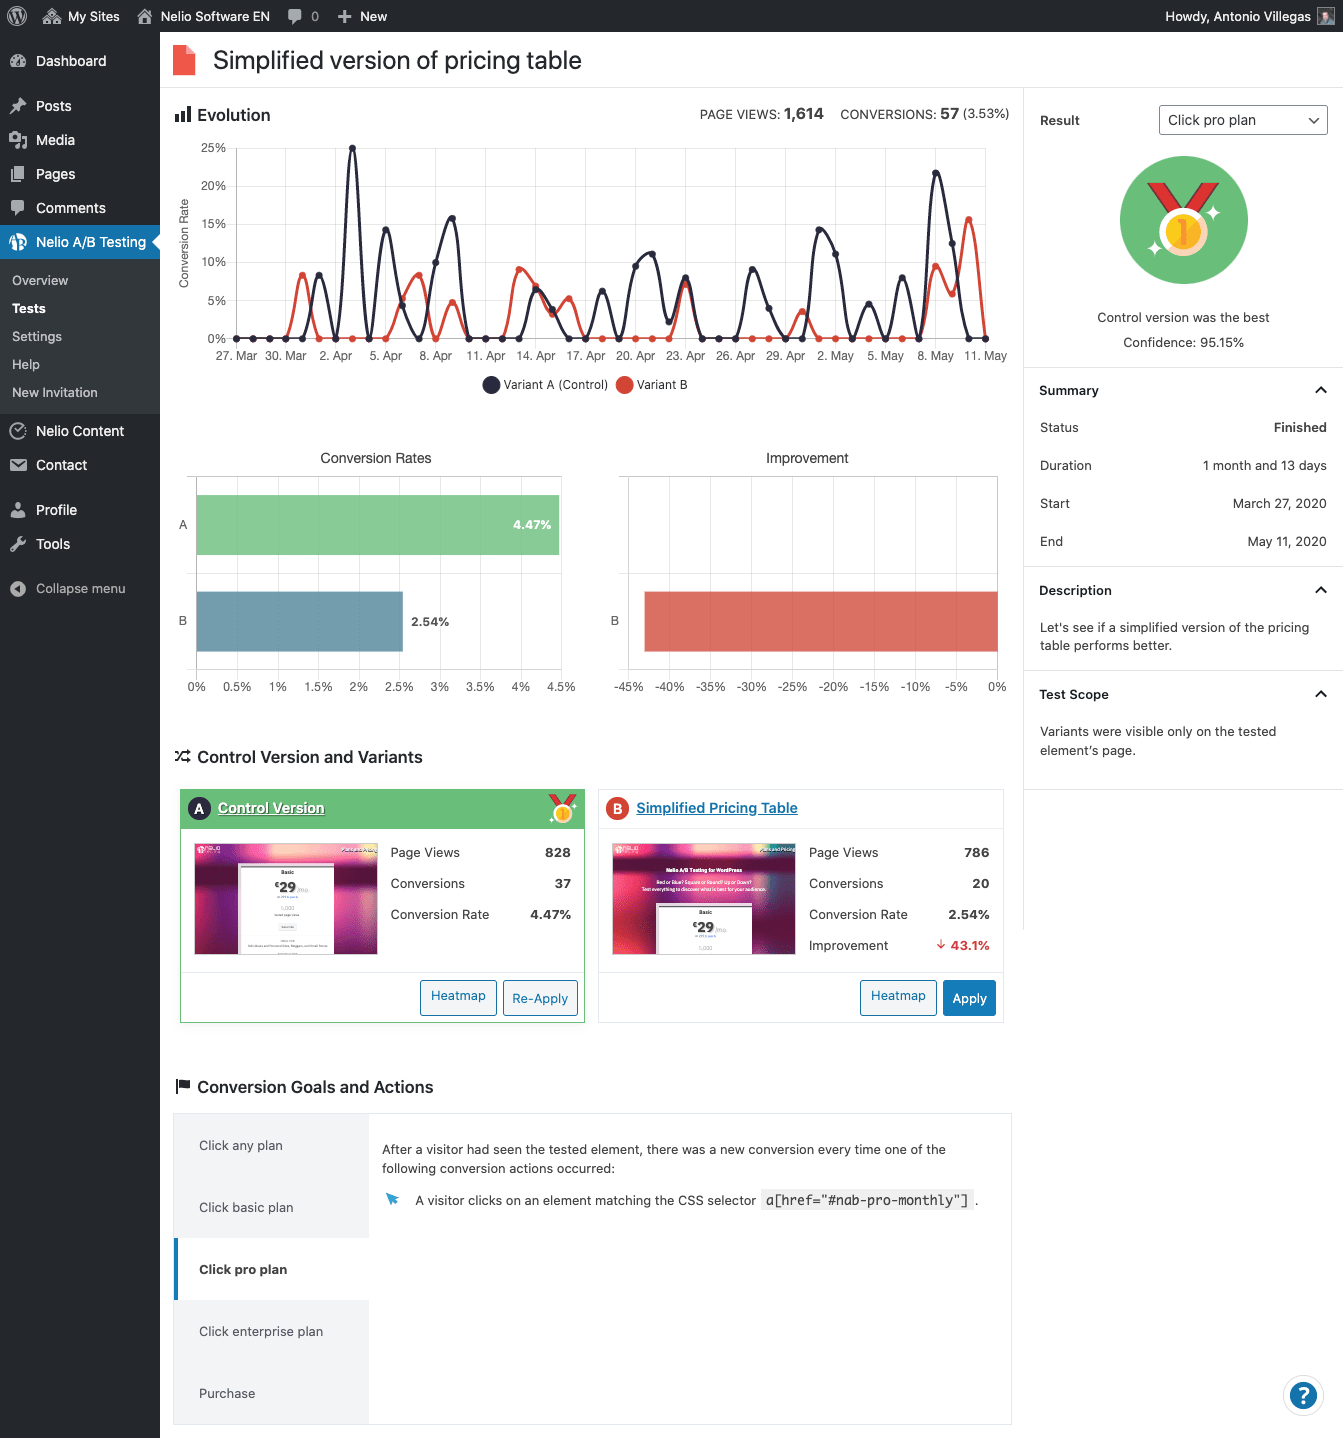The image size is (1343, 1438).
Task: Click the circled B badge on variant card
Action: pos(618,808)
